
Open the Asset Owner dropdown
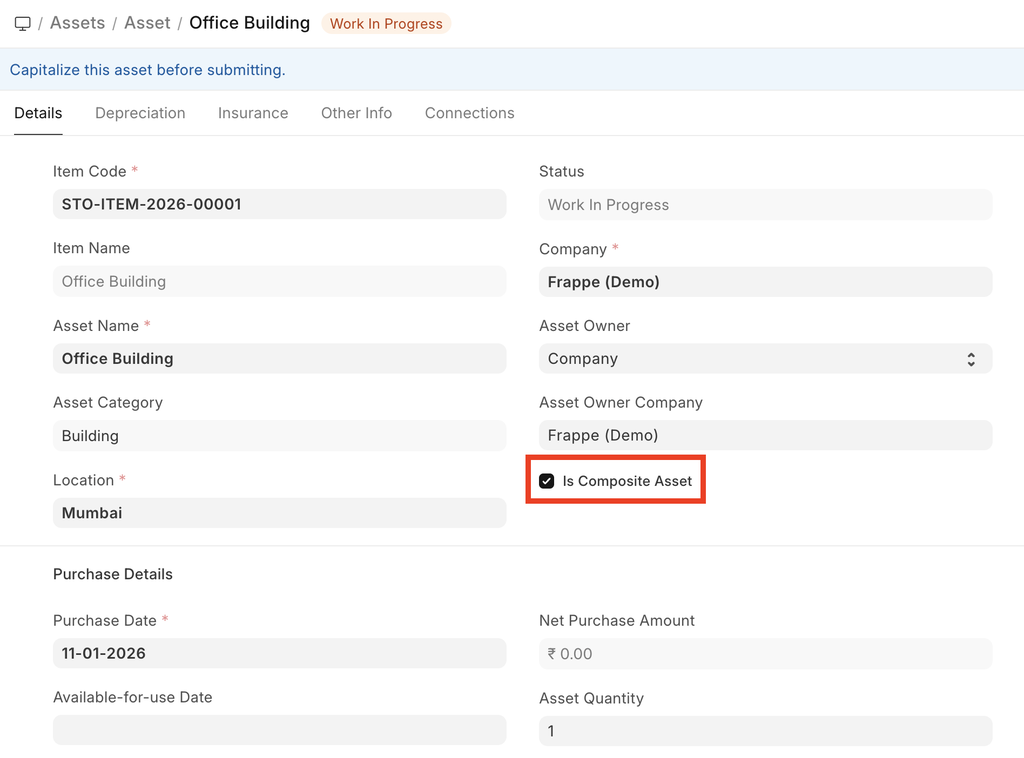point(765,359)
